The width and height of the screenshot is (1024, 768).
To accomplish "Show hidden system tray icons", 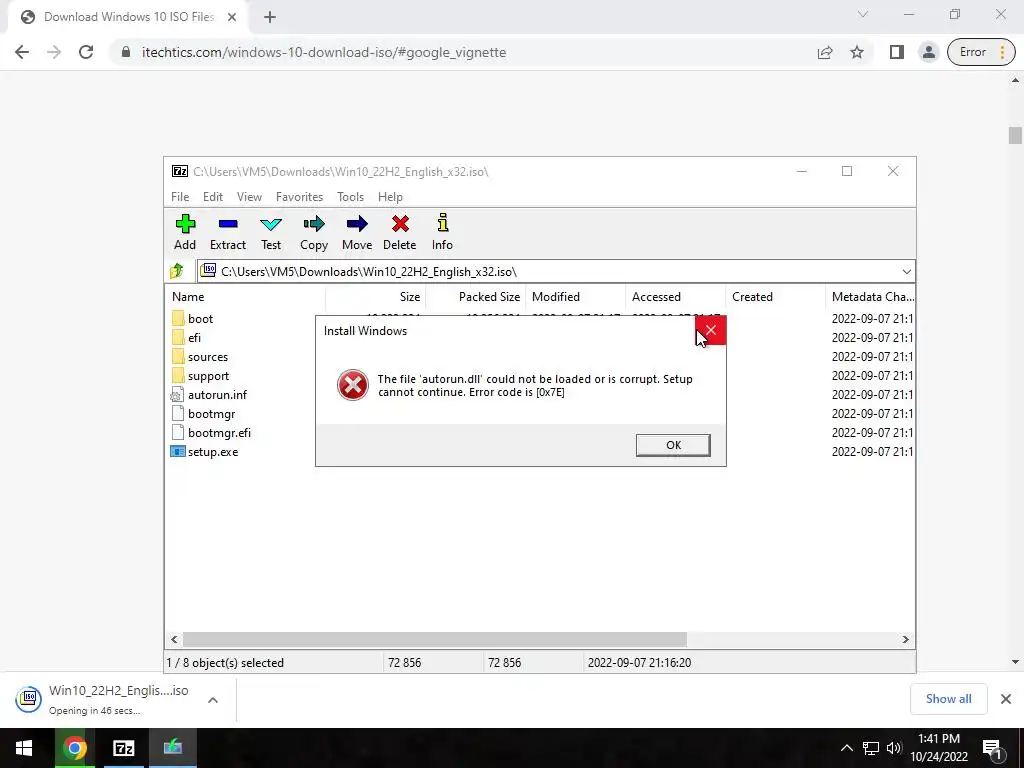I will [x=846, y=748].
